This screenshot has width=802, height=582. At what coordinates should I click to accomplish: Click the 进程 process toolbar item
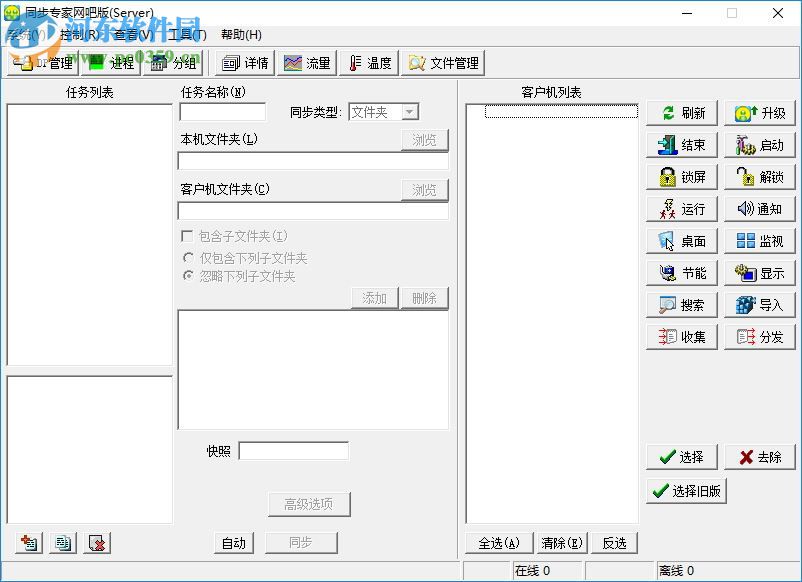[110, 62]
